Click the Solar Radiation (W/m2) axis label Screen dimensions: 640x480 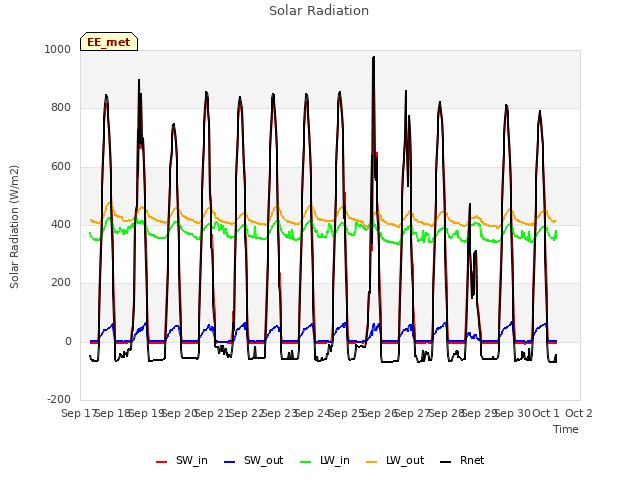(x=14, y=227)
